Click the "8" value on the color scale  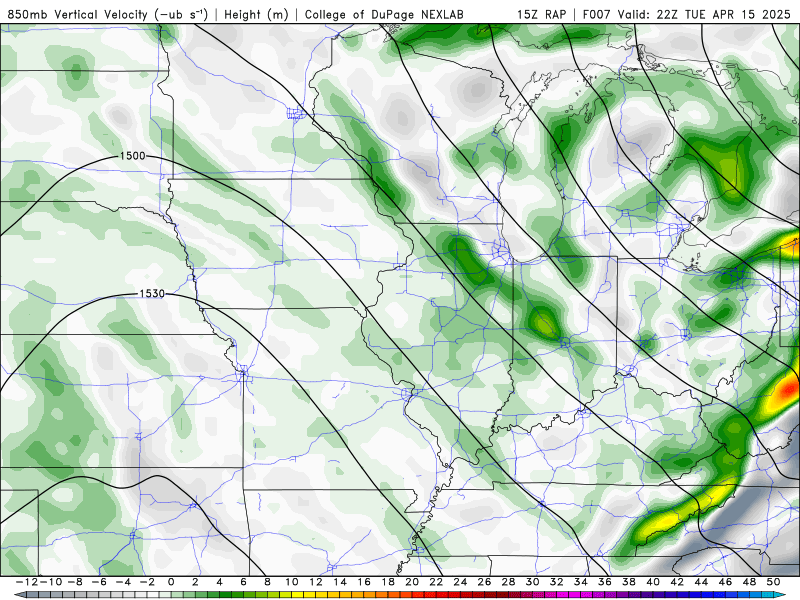[267, 582]
